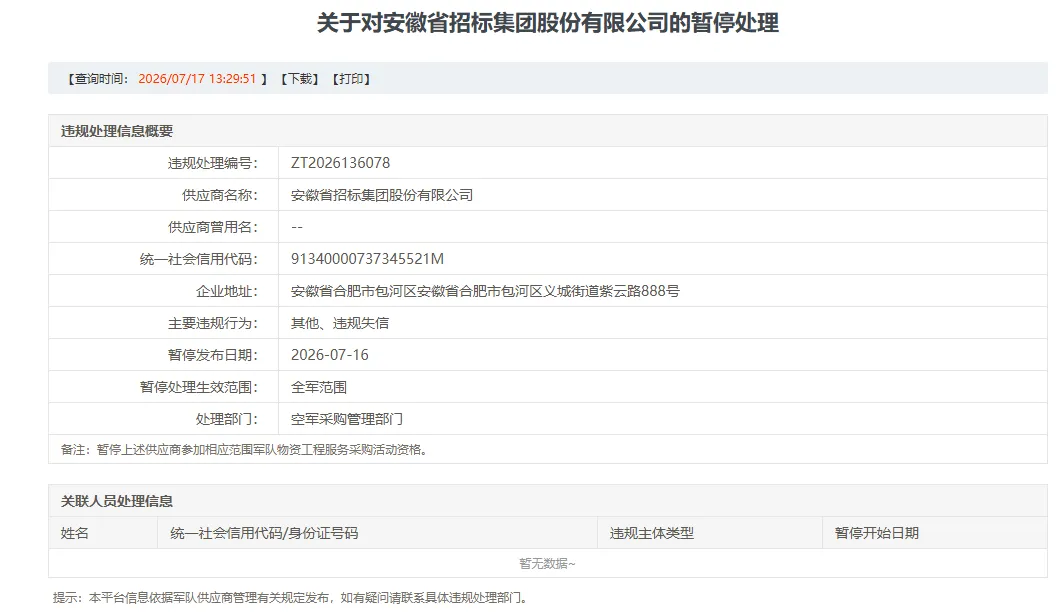Click the 关联人员处理信息 section header
This screenshot has height=612, width=1062.
pos(117,501)
